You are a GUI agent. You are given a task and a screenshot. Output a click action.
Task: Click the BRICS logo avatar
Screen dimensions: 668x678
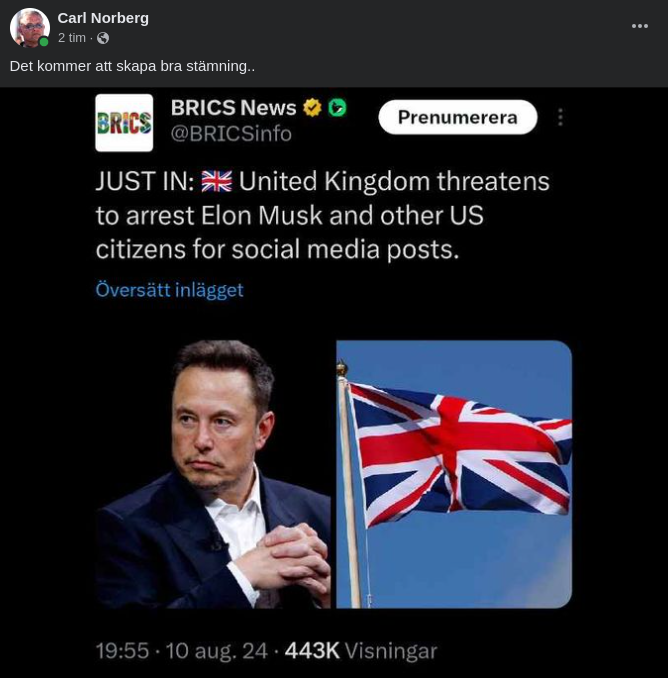click(x=124, y=123)
